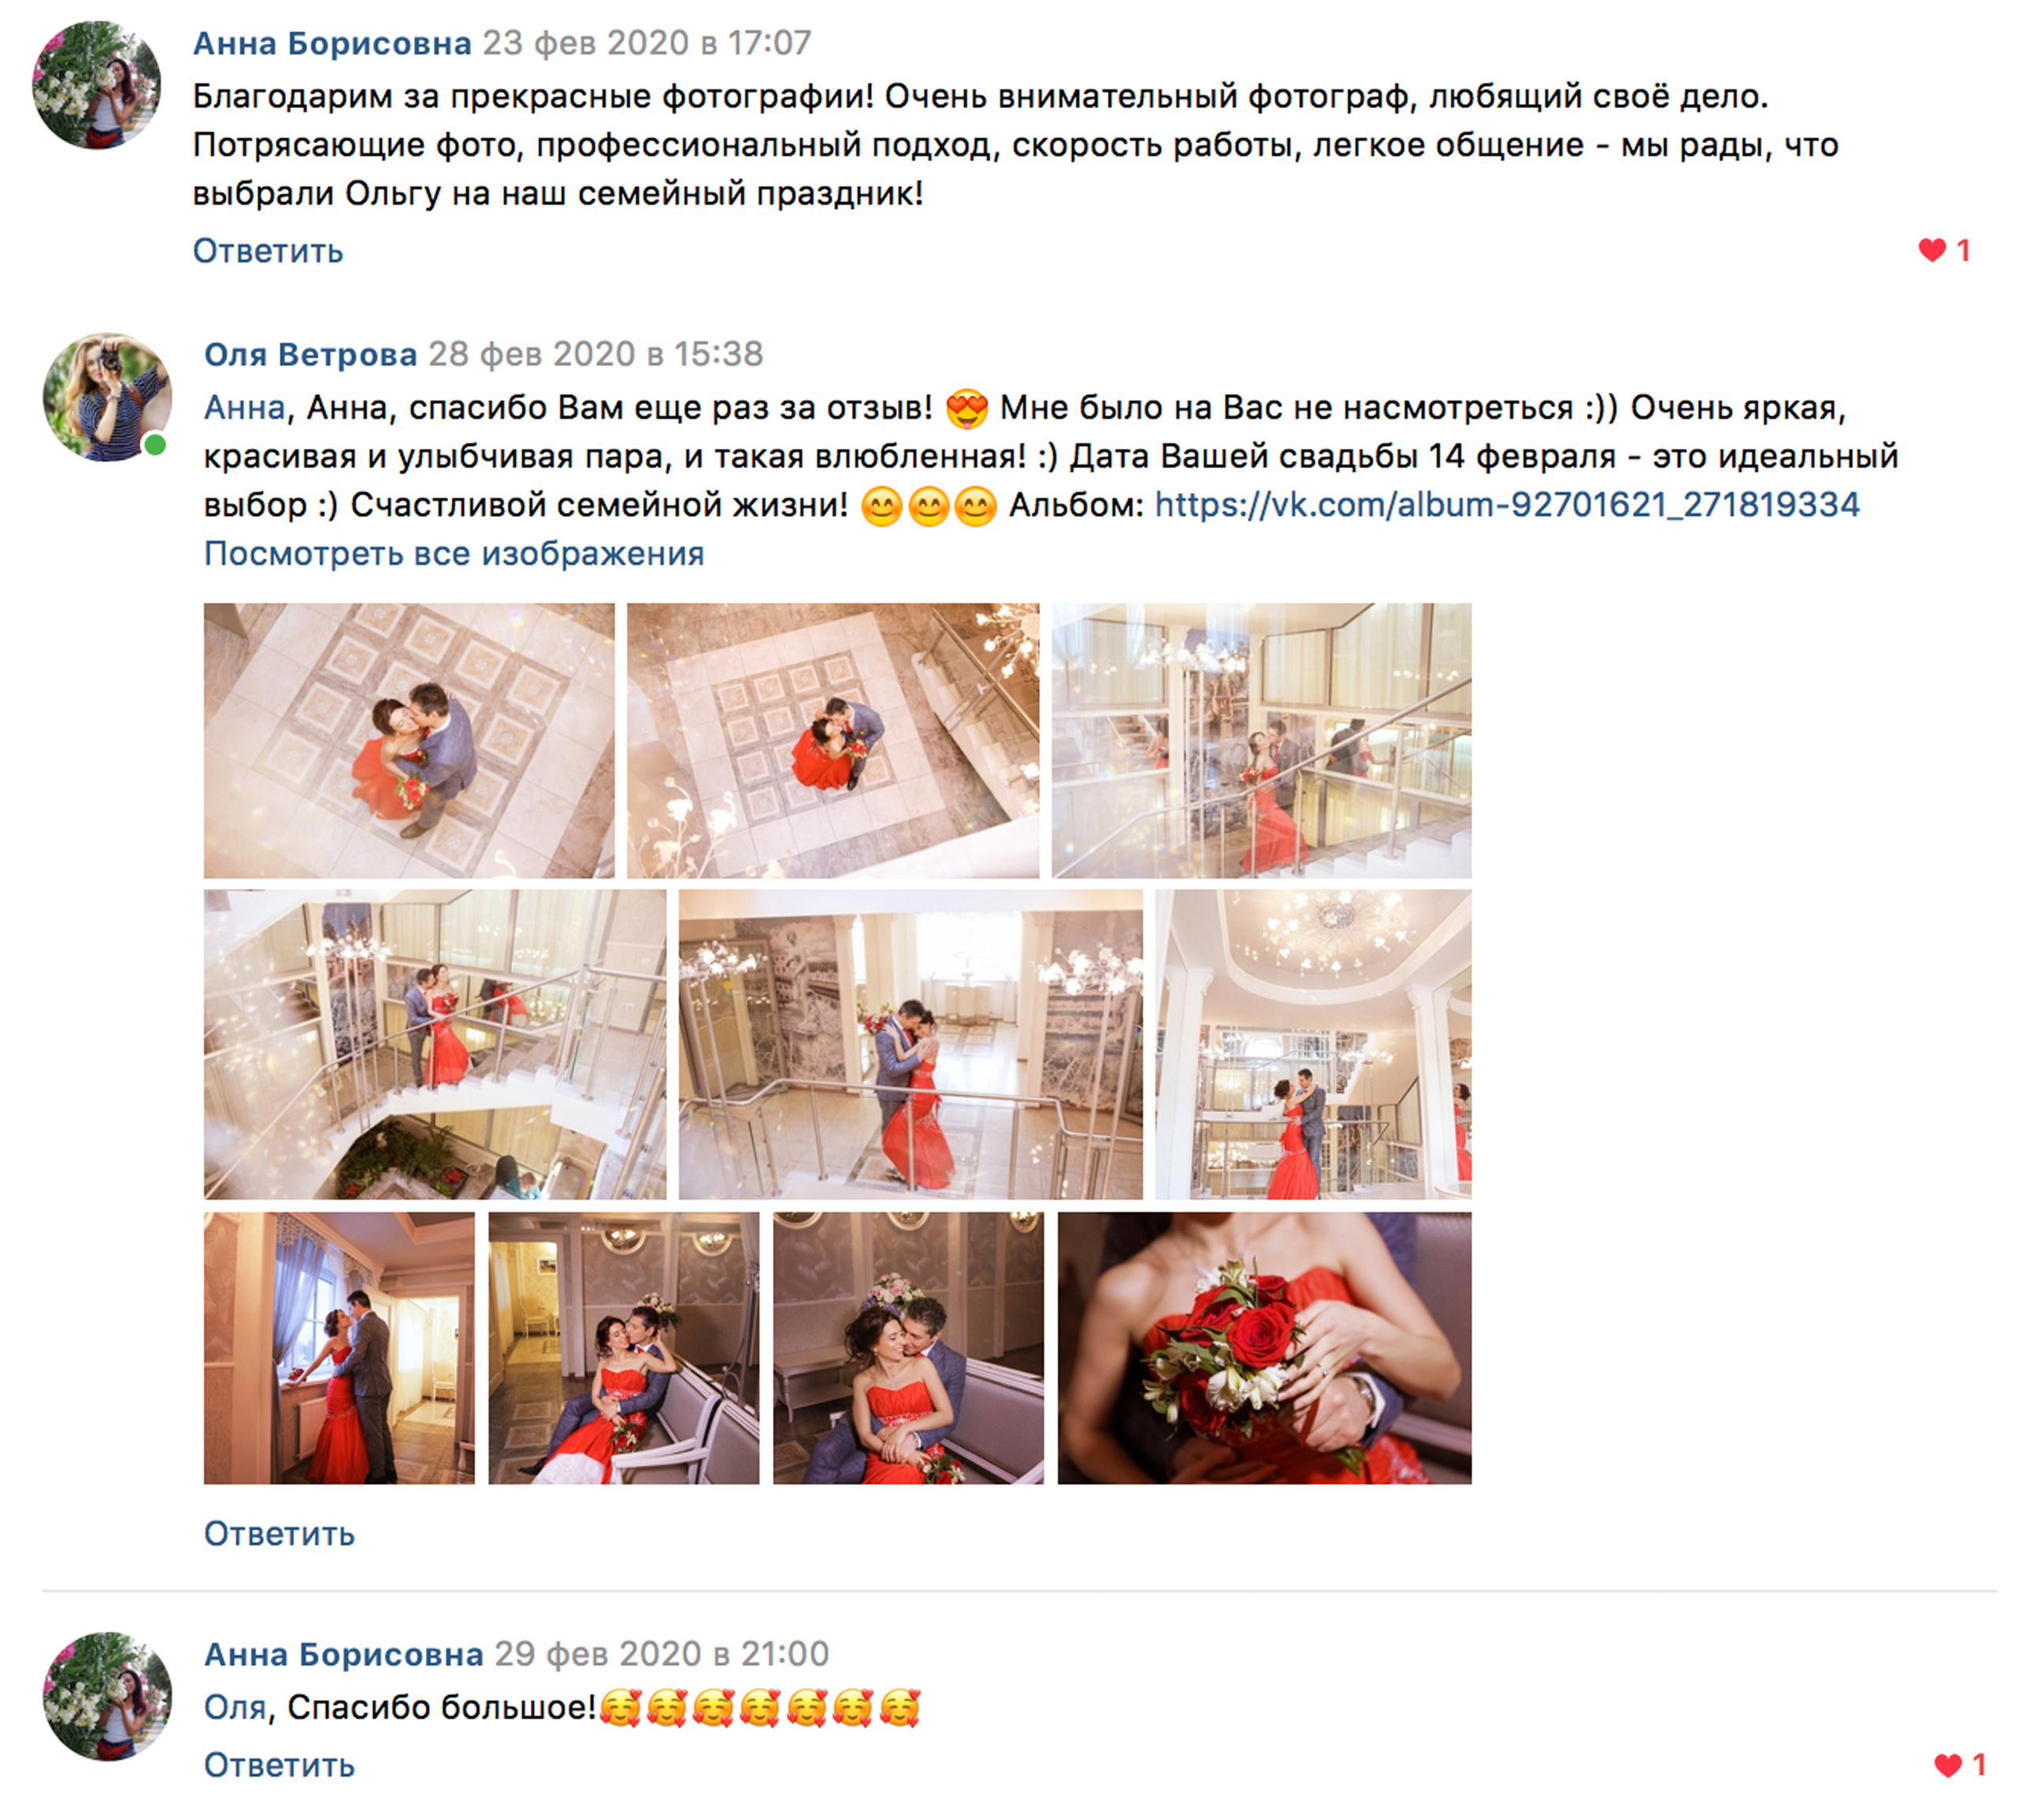Image resolution: width=2023 pixels, height=1820 pixels.
Task: Open Anna Borisovna's avatar on the first comment
Action: (x=96, y=84)
